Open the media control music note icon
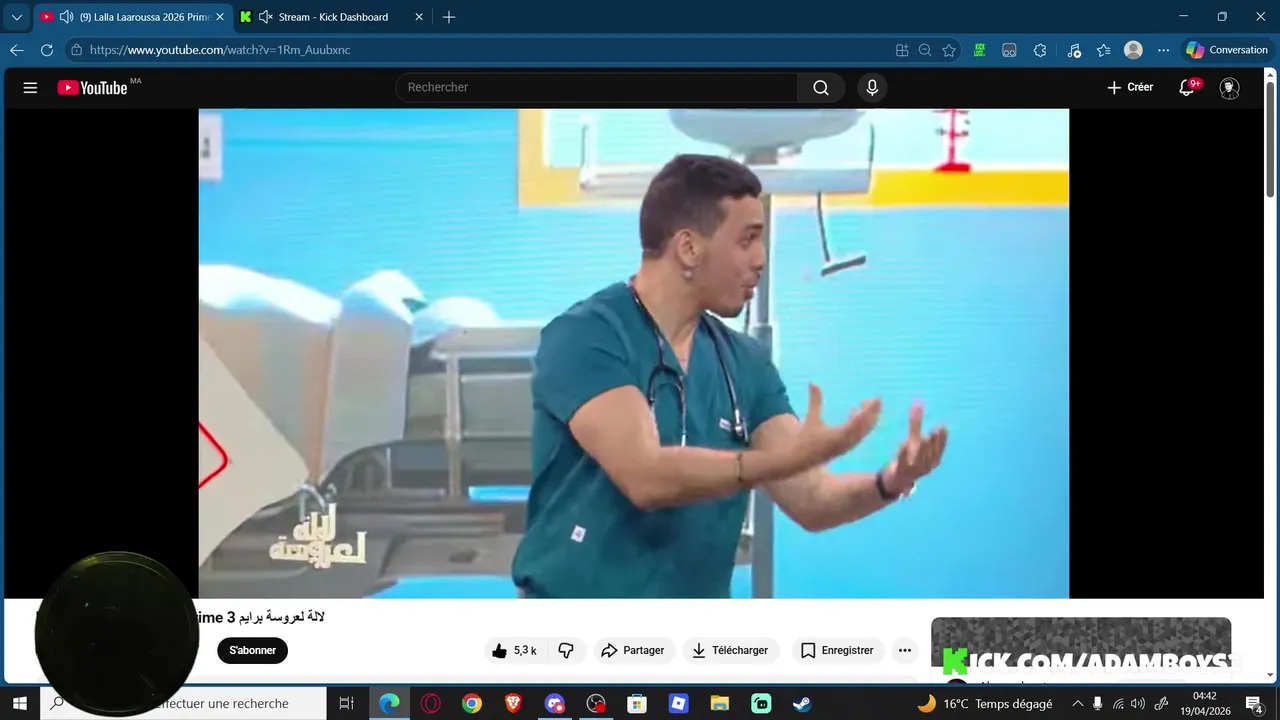 coord(1074,50)
